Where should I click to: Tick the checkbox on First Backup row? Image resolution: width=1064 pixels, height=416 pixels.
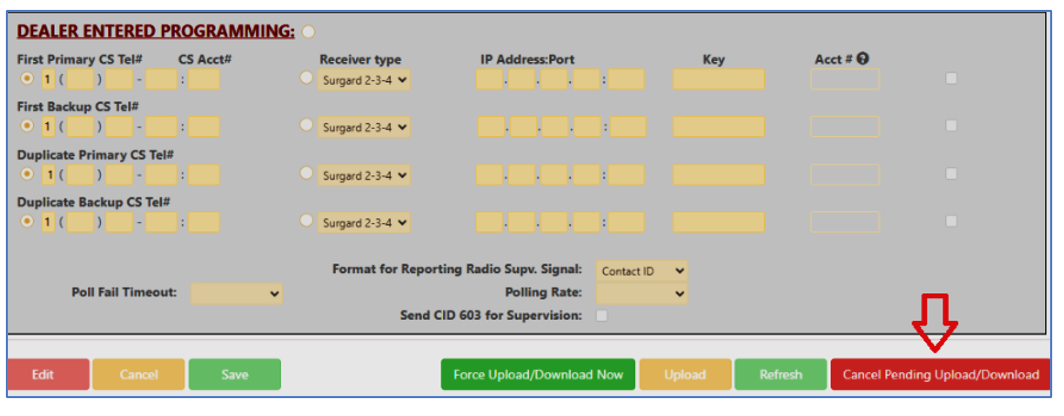click(x=951, y=126)
